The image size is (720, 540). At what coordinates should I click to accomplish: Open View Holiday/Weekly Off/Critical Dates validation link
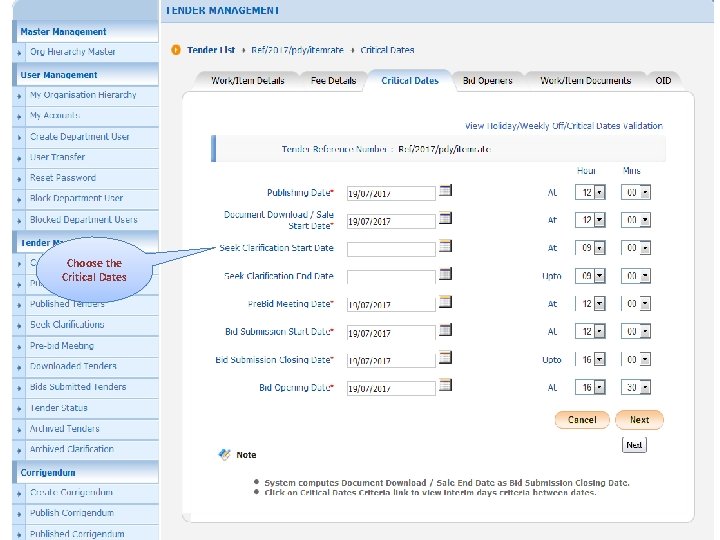pyautogui.click(x=563, y=126)
